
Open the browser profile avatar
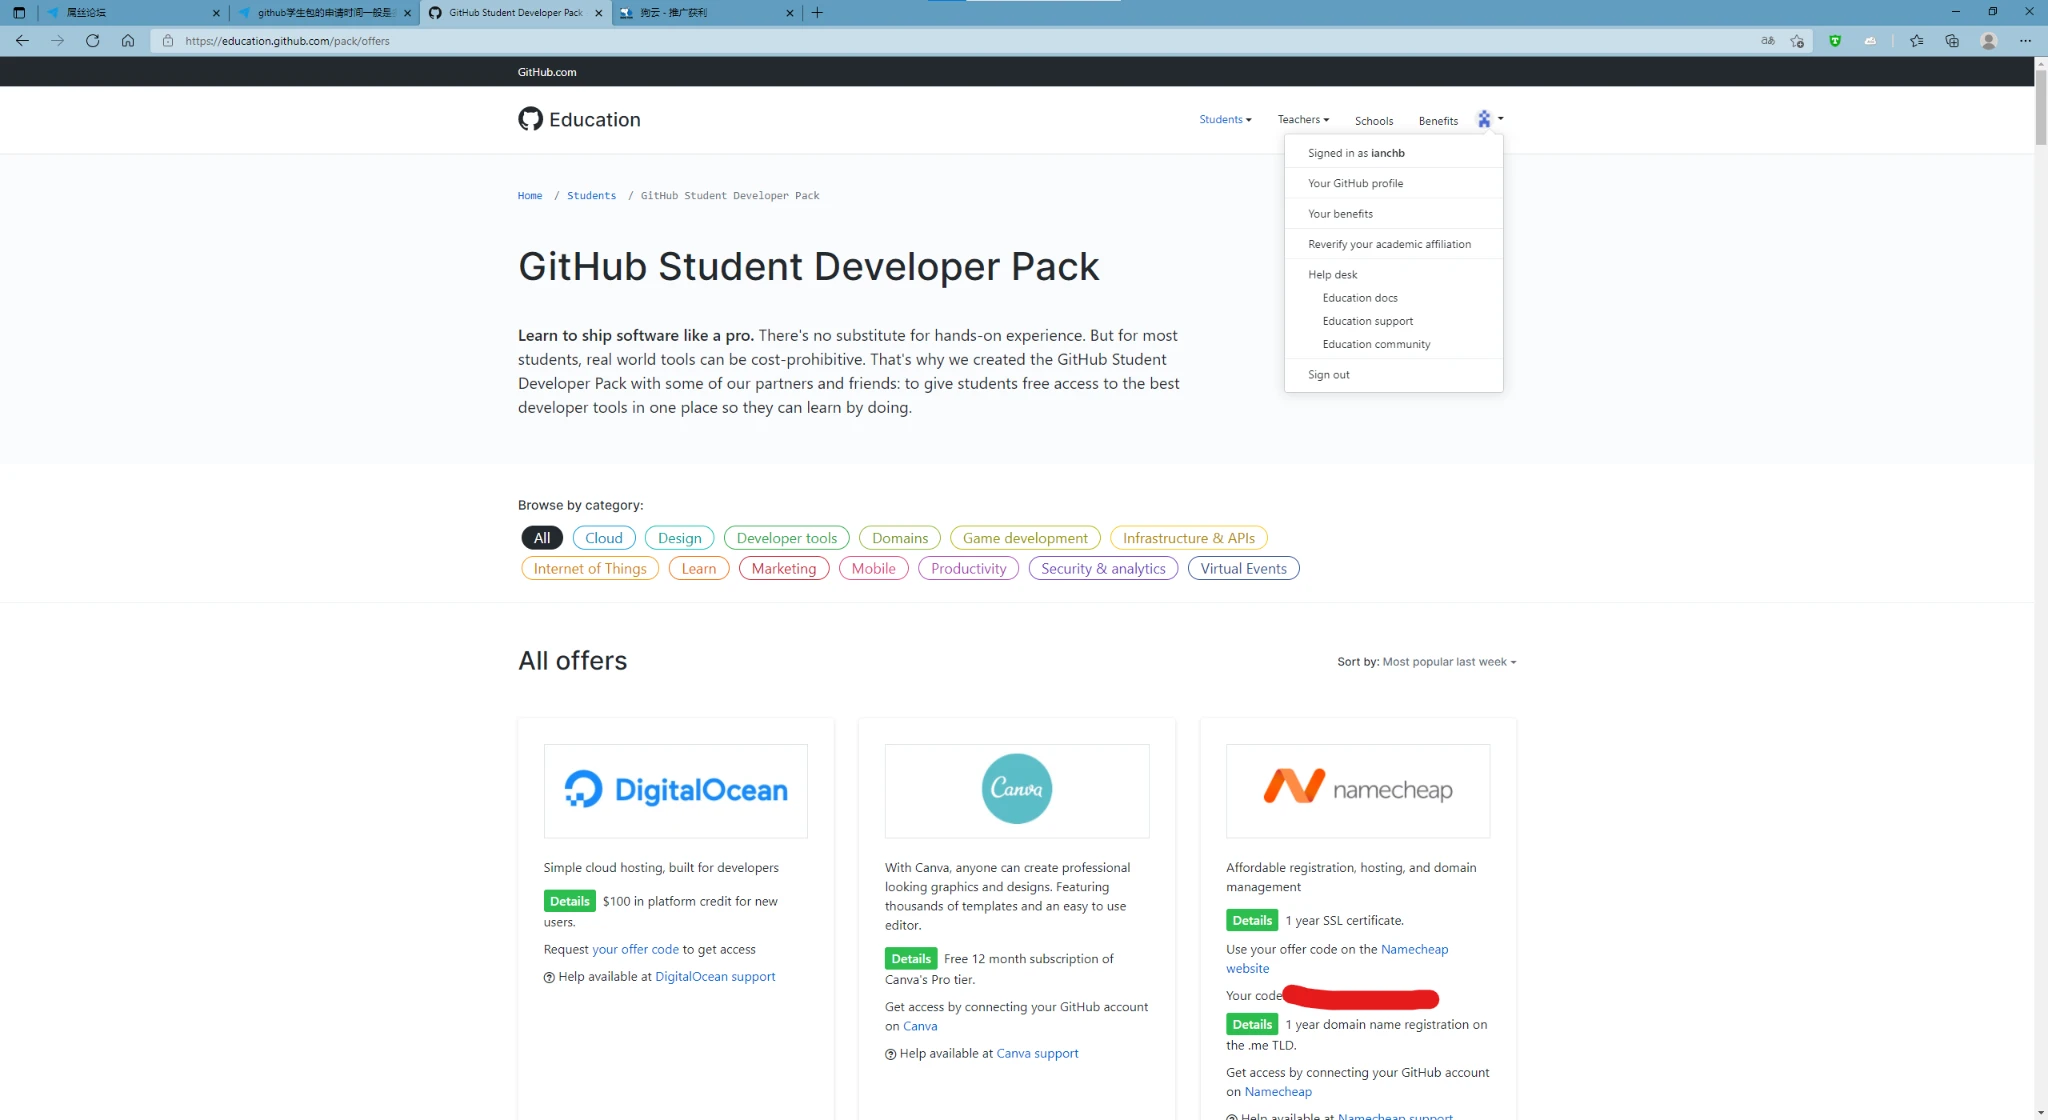tap(1989, 41)
